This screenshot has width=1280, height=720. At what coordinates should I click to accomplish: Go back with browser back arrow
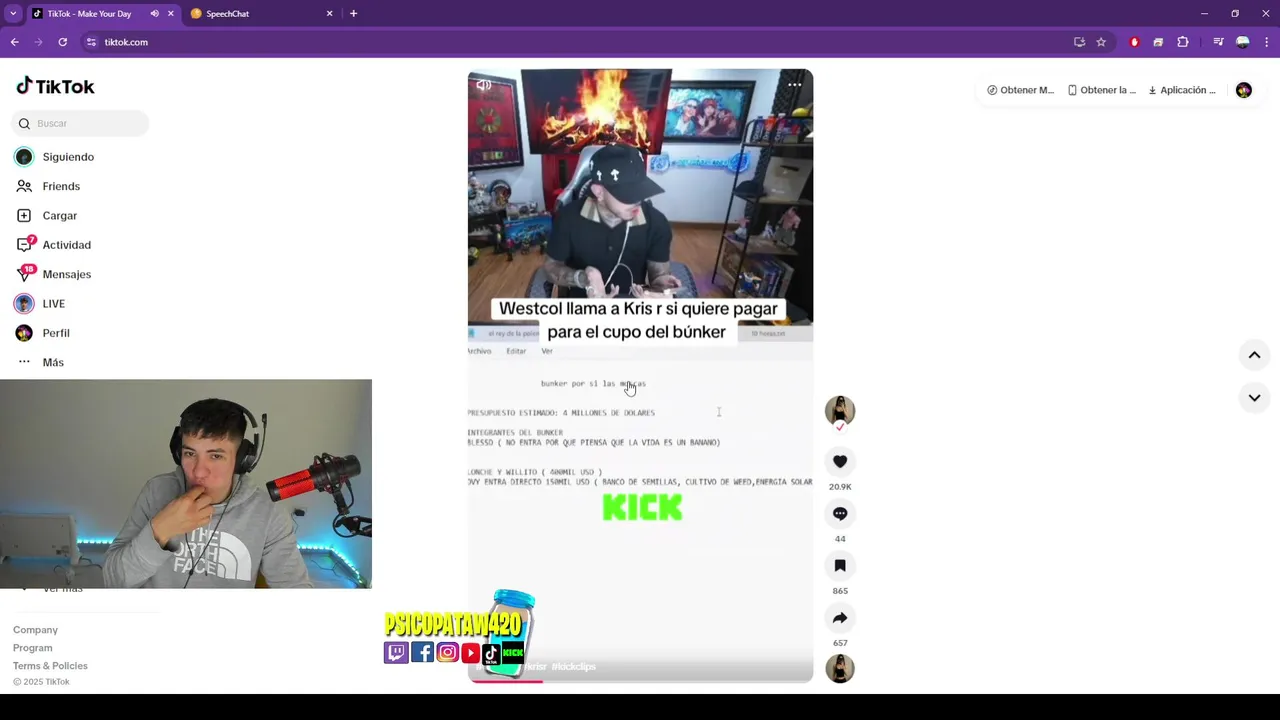[x=15, y=42]
